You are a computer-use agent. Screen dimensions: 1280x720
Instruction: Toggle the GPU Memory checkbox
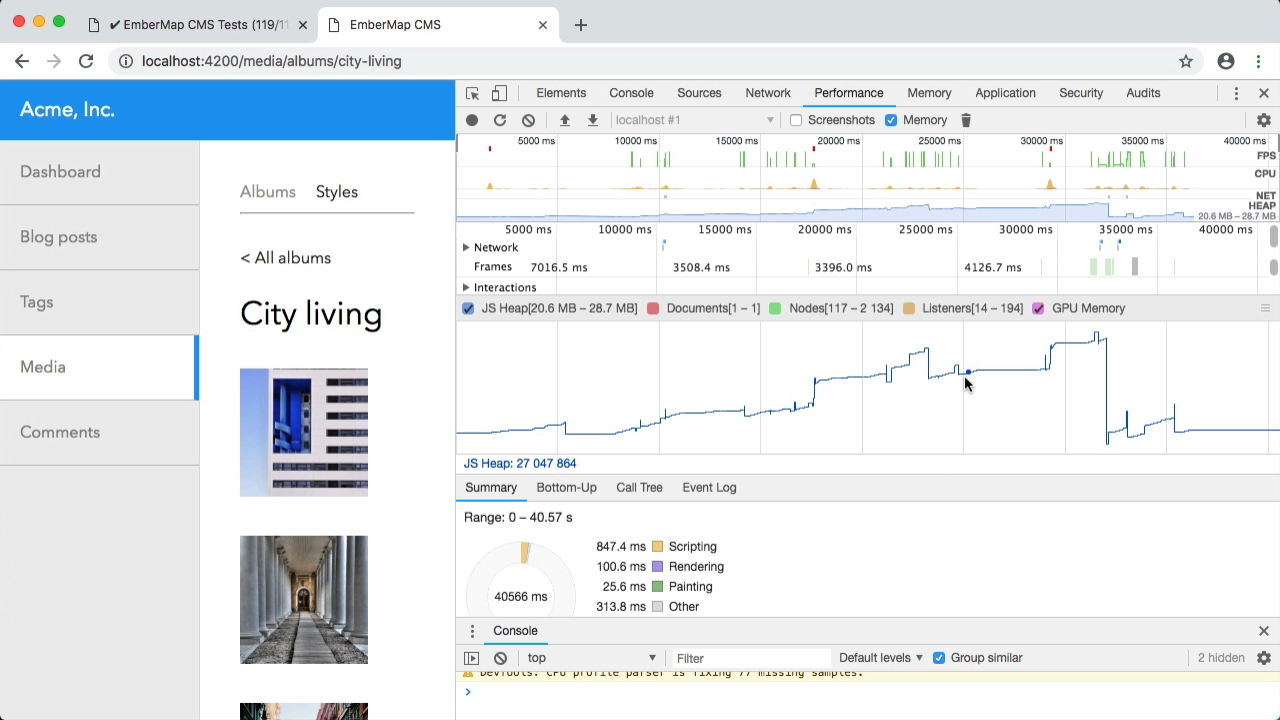point(1038,308)
